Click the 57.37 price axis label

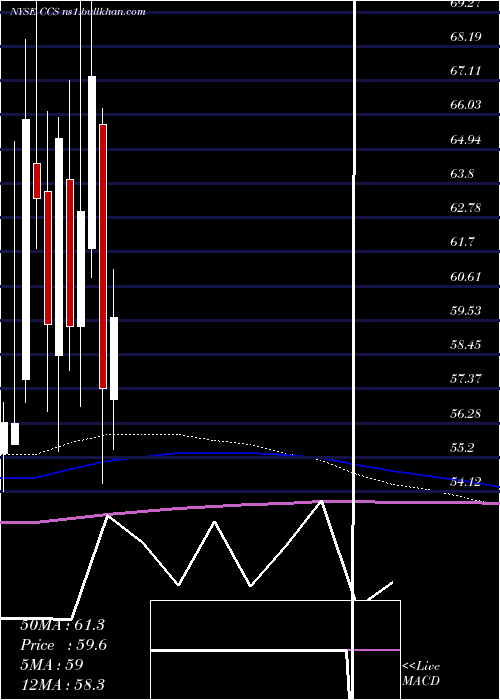click(x=466, y=379)
